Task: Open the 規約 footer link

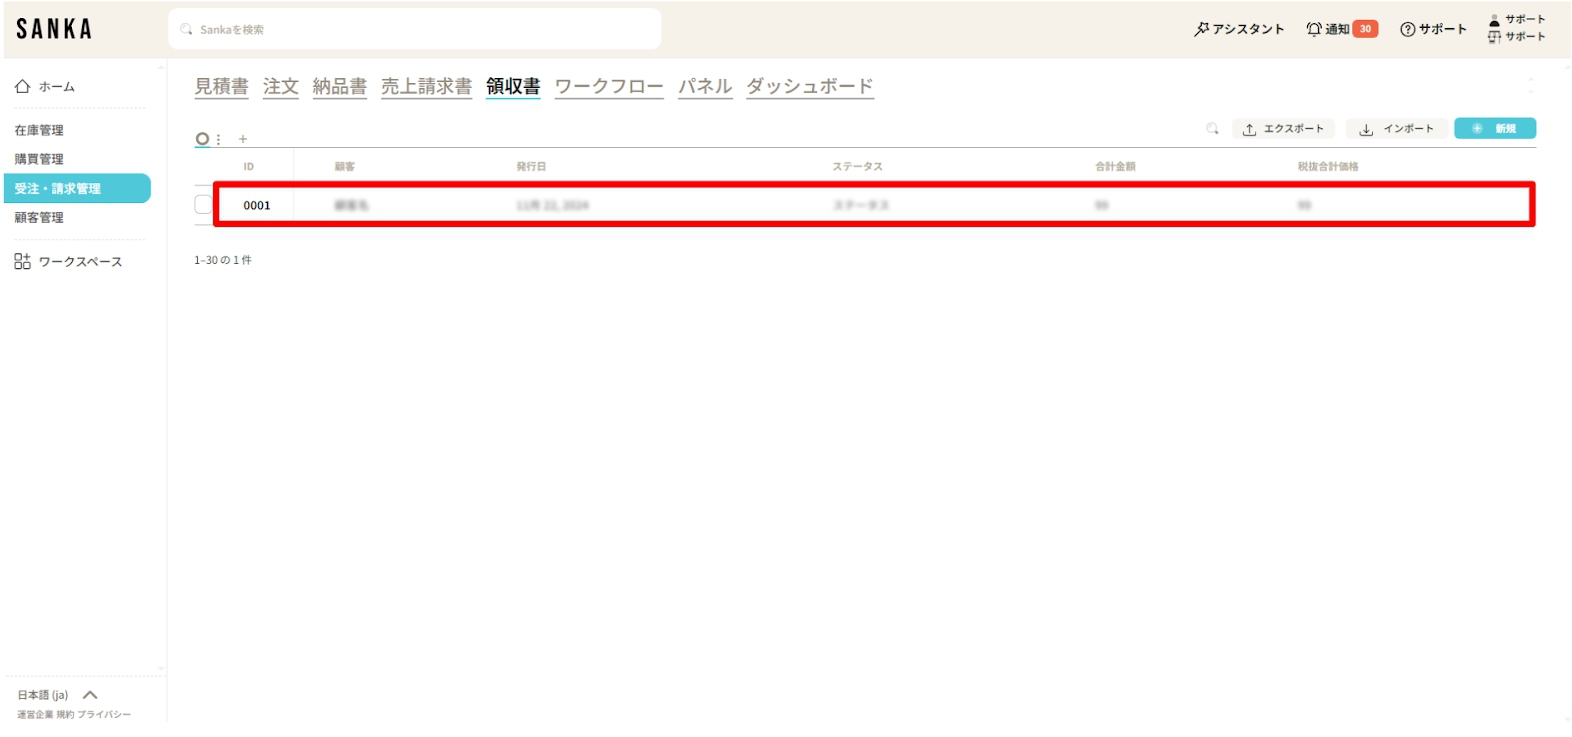Action: pos(65,715)
